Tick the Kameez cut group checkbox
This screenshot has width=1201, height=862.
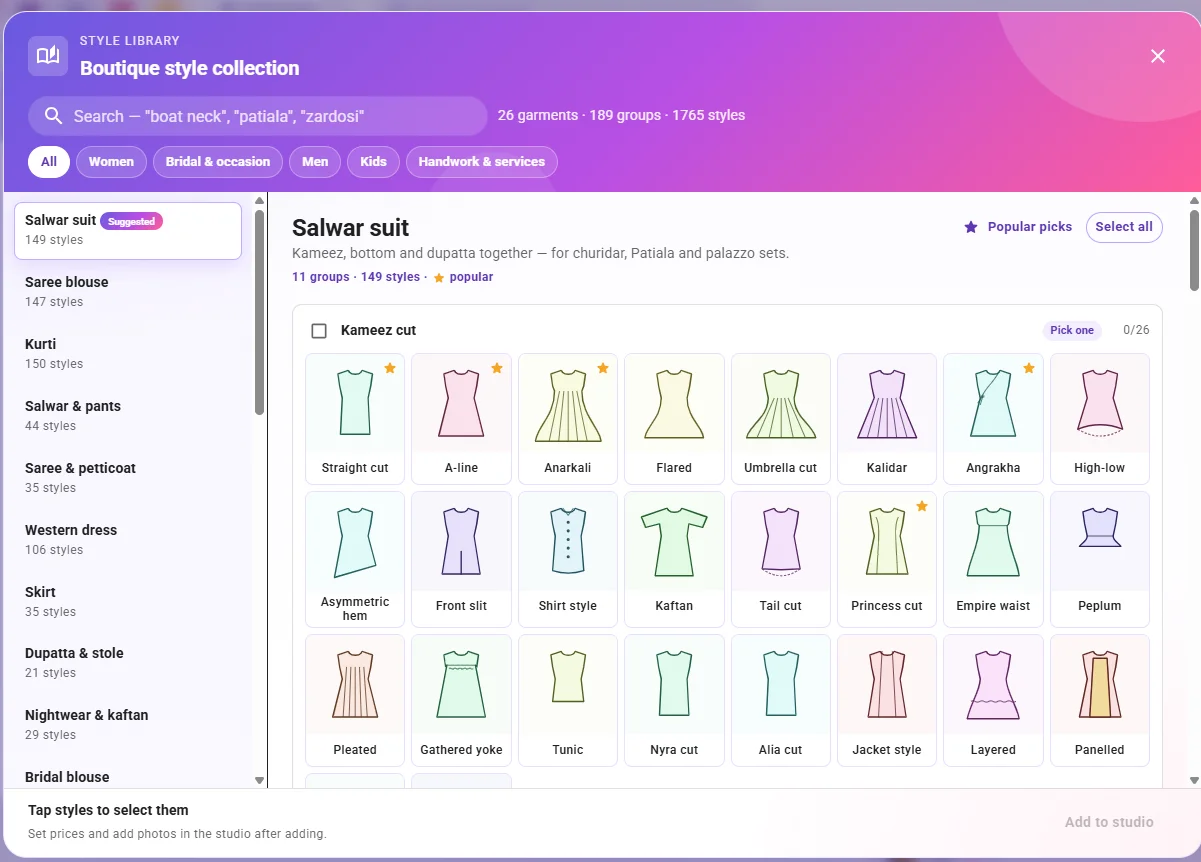point(319,331)
